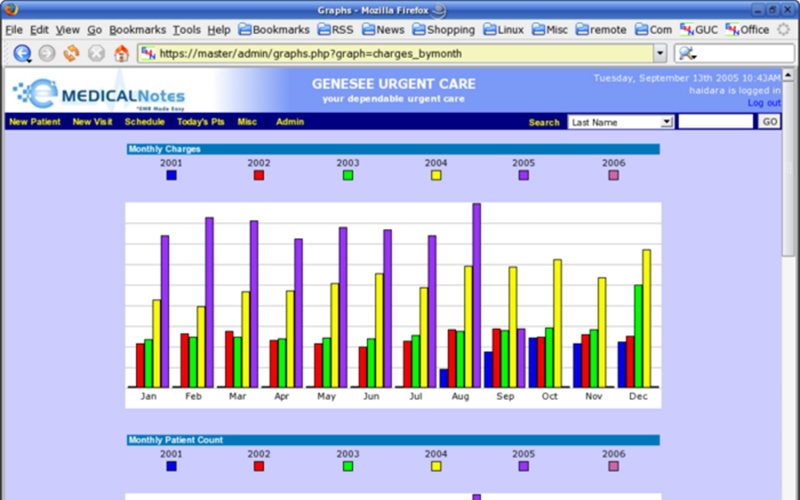Click the 2002 red swatch in Monthly Charges legend

(259, 175)
